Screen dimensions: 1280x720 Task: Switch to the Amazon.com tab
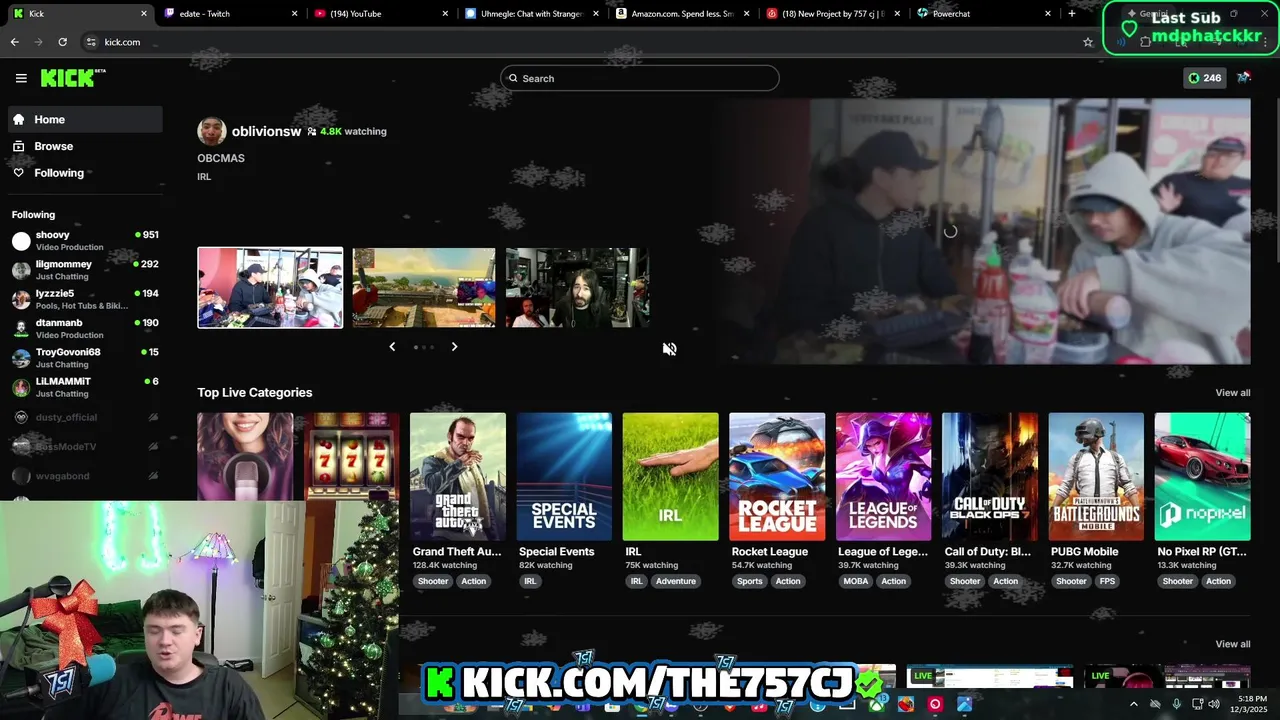(683, 14)
